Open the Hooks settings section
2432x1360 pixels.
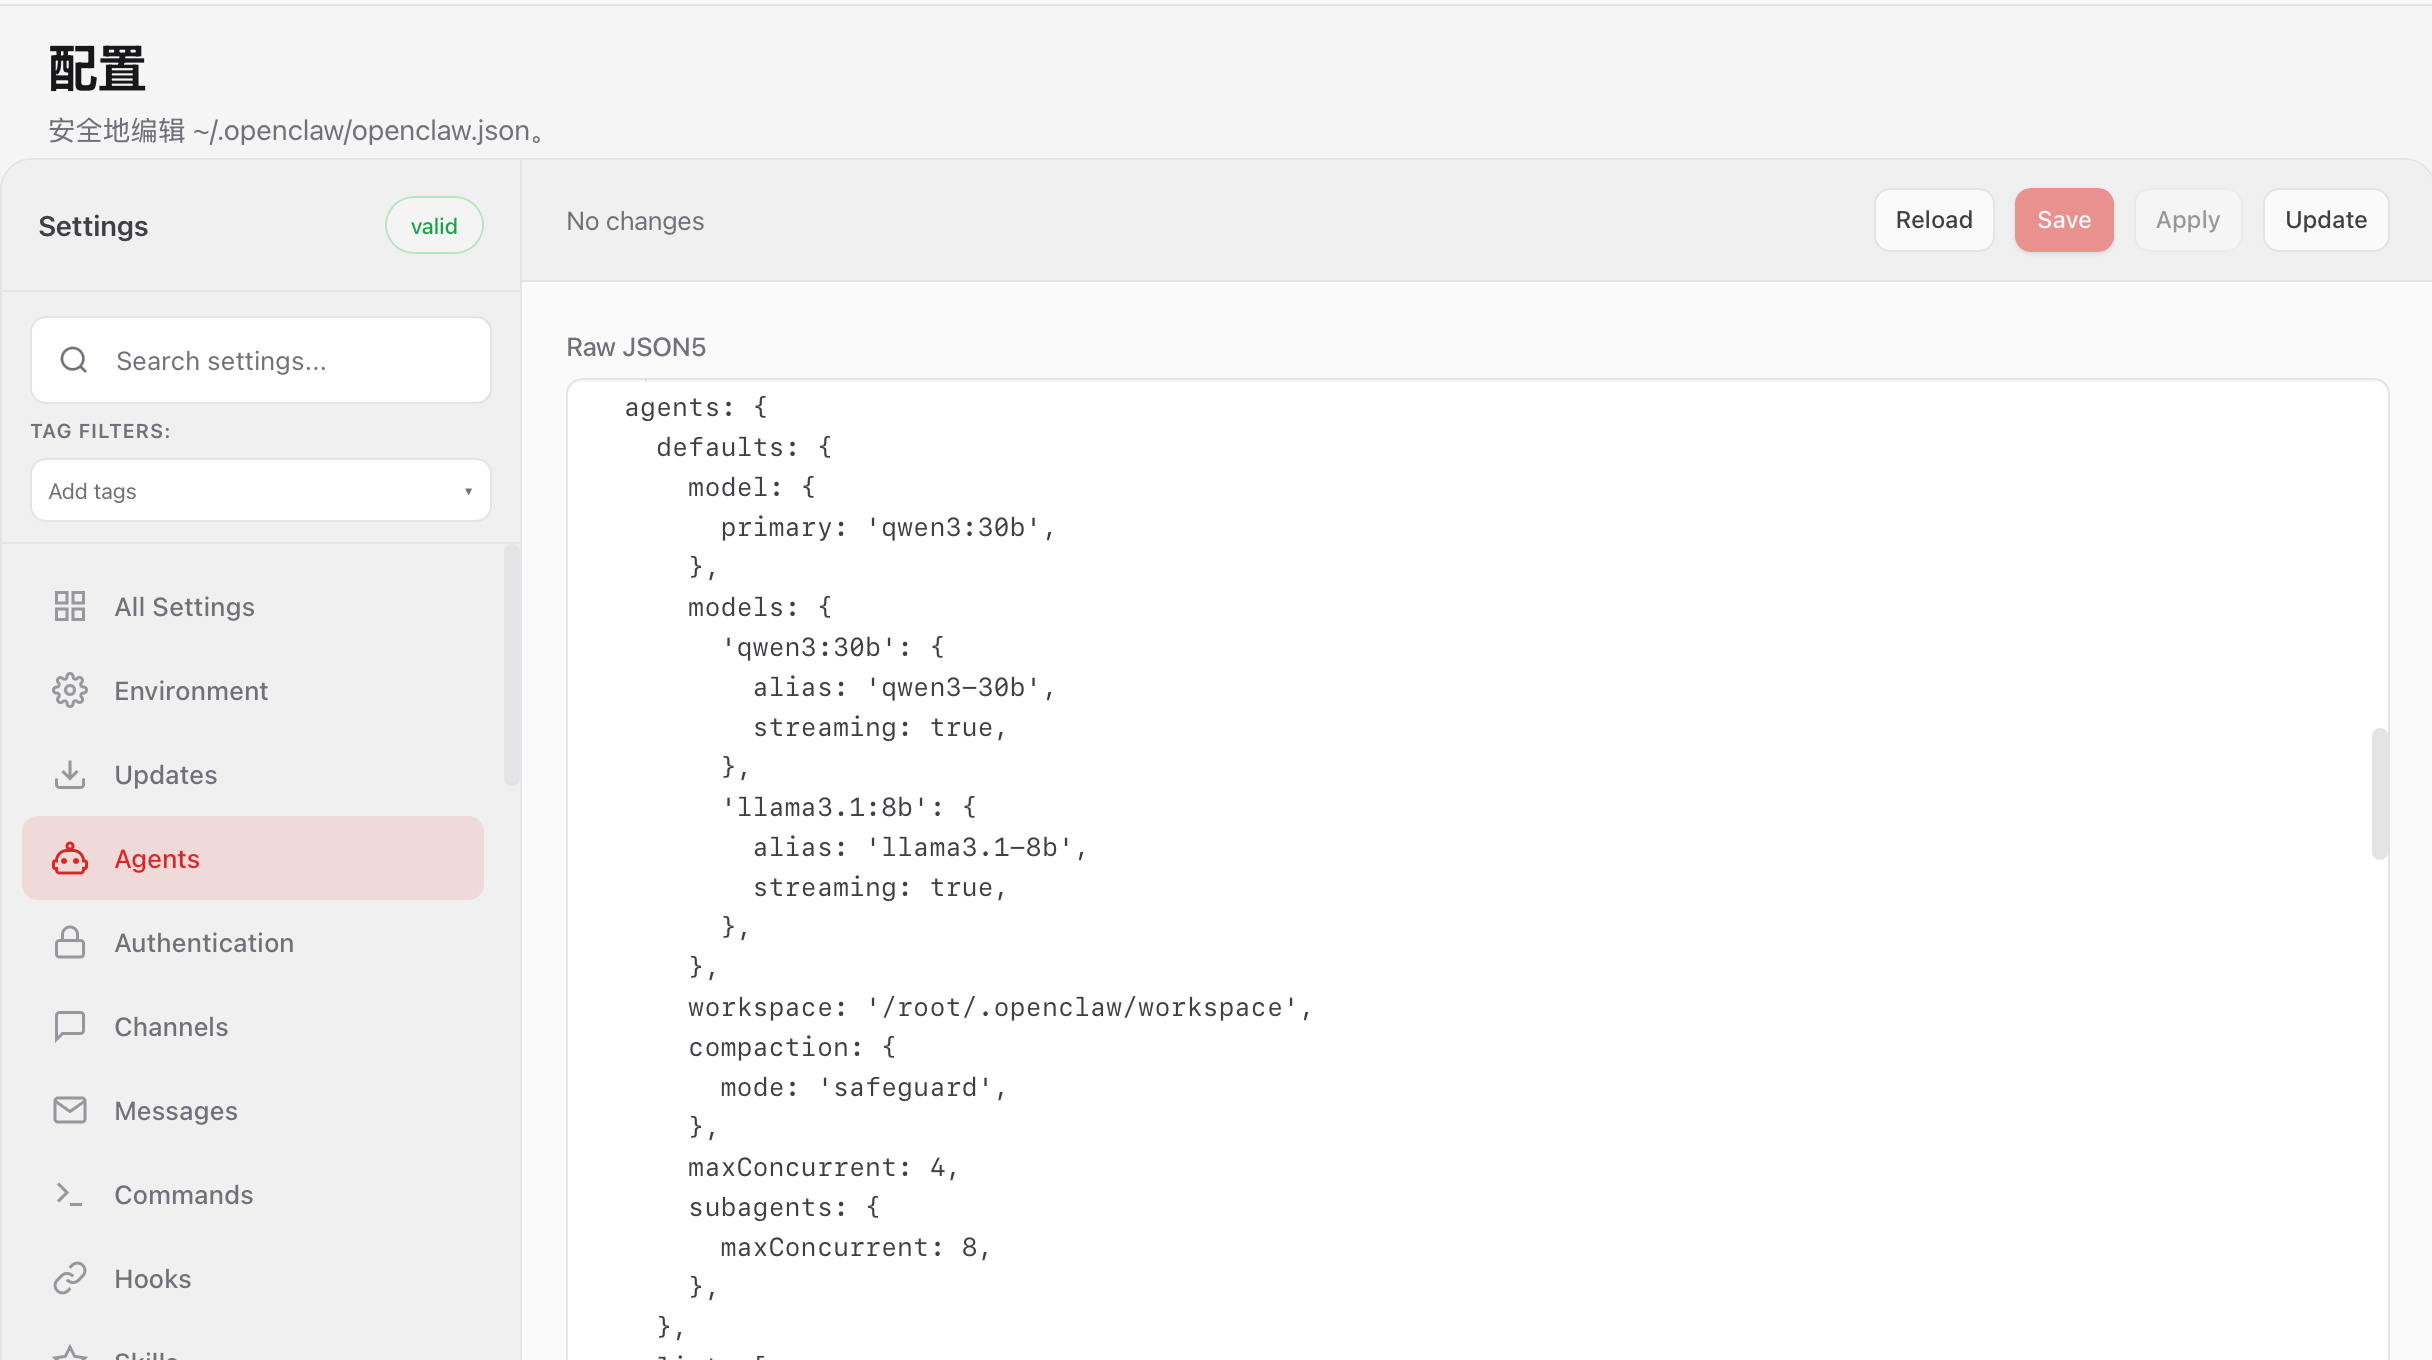153,1278
